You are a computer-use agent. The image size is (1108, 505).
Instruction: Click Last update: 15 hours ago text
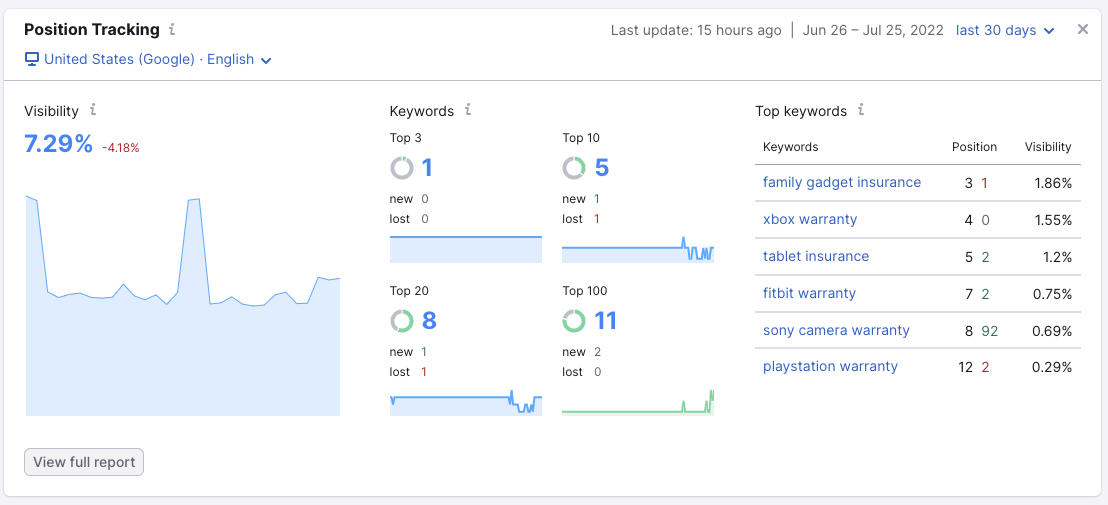(x=696, y=30)
